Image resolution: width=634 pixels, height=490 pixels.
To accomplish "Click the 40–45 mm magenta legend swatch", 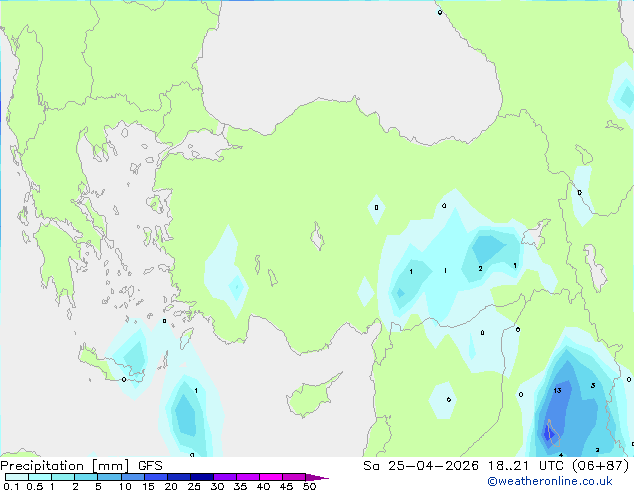I will click(271, 477).
